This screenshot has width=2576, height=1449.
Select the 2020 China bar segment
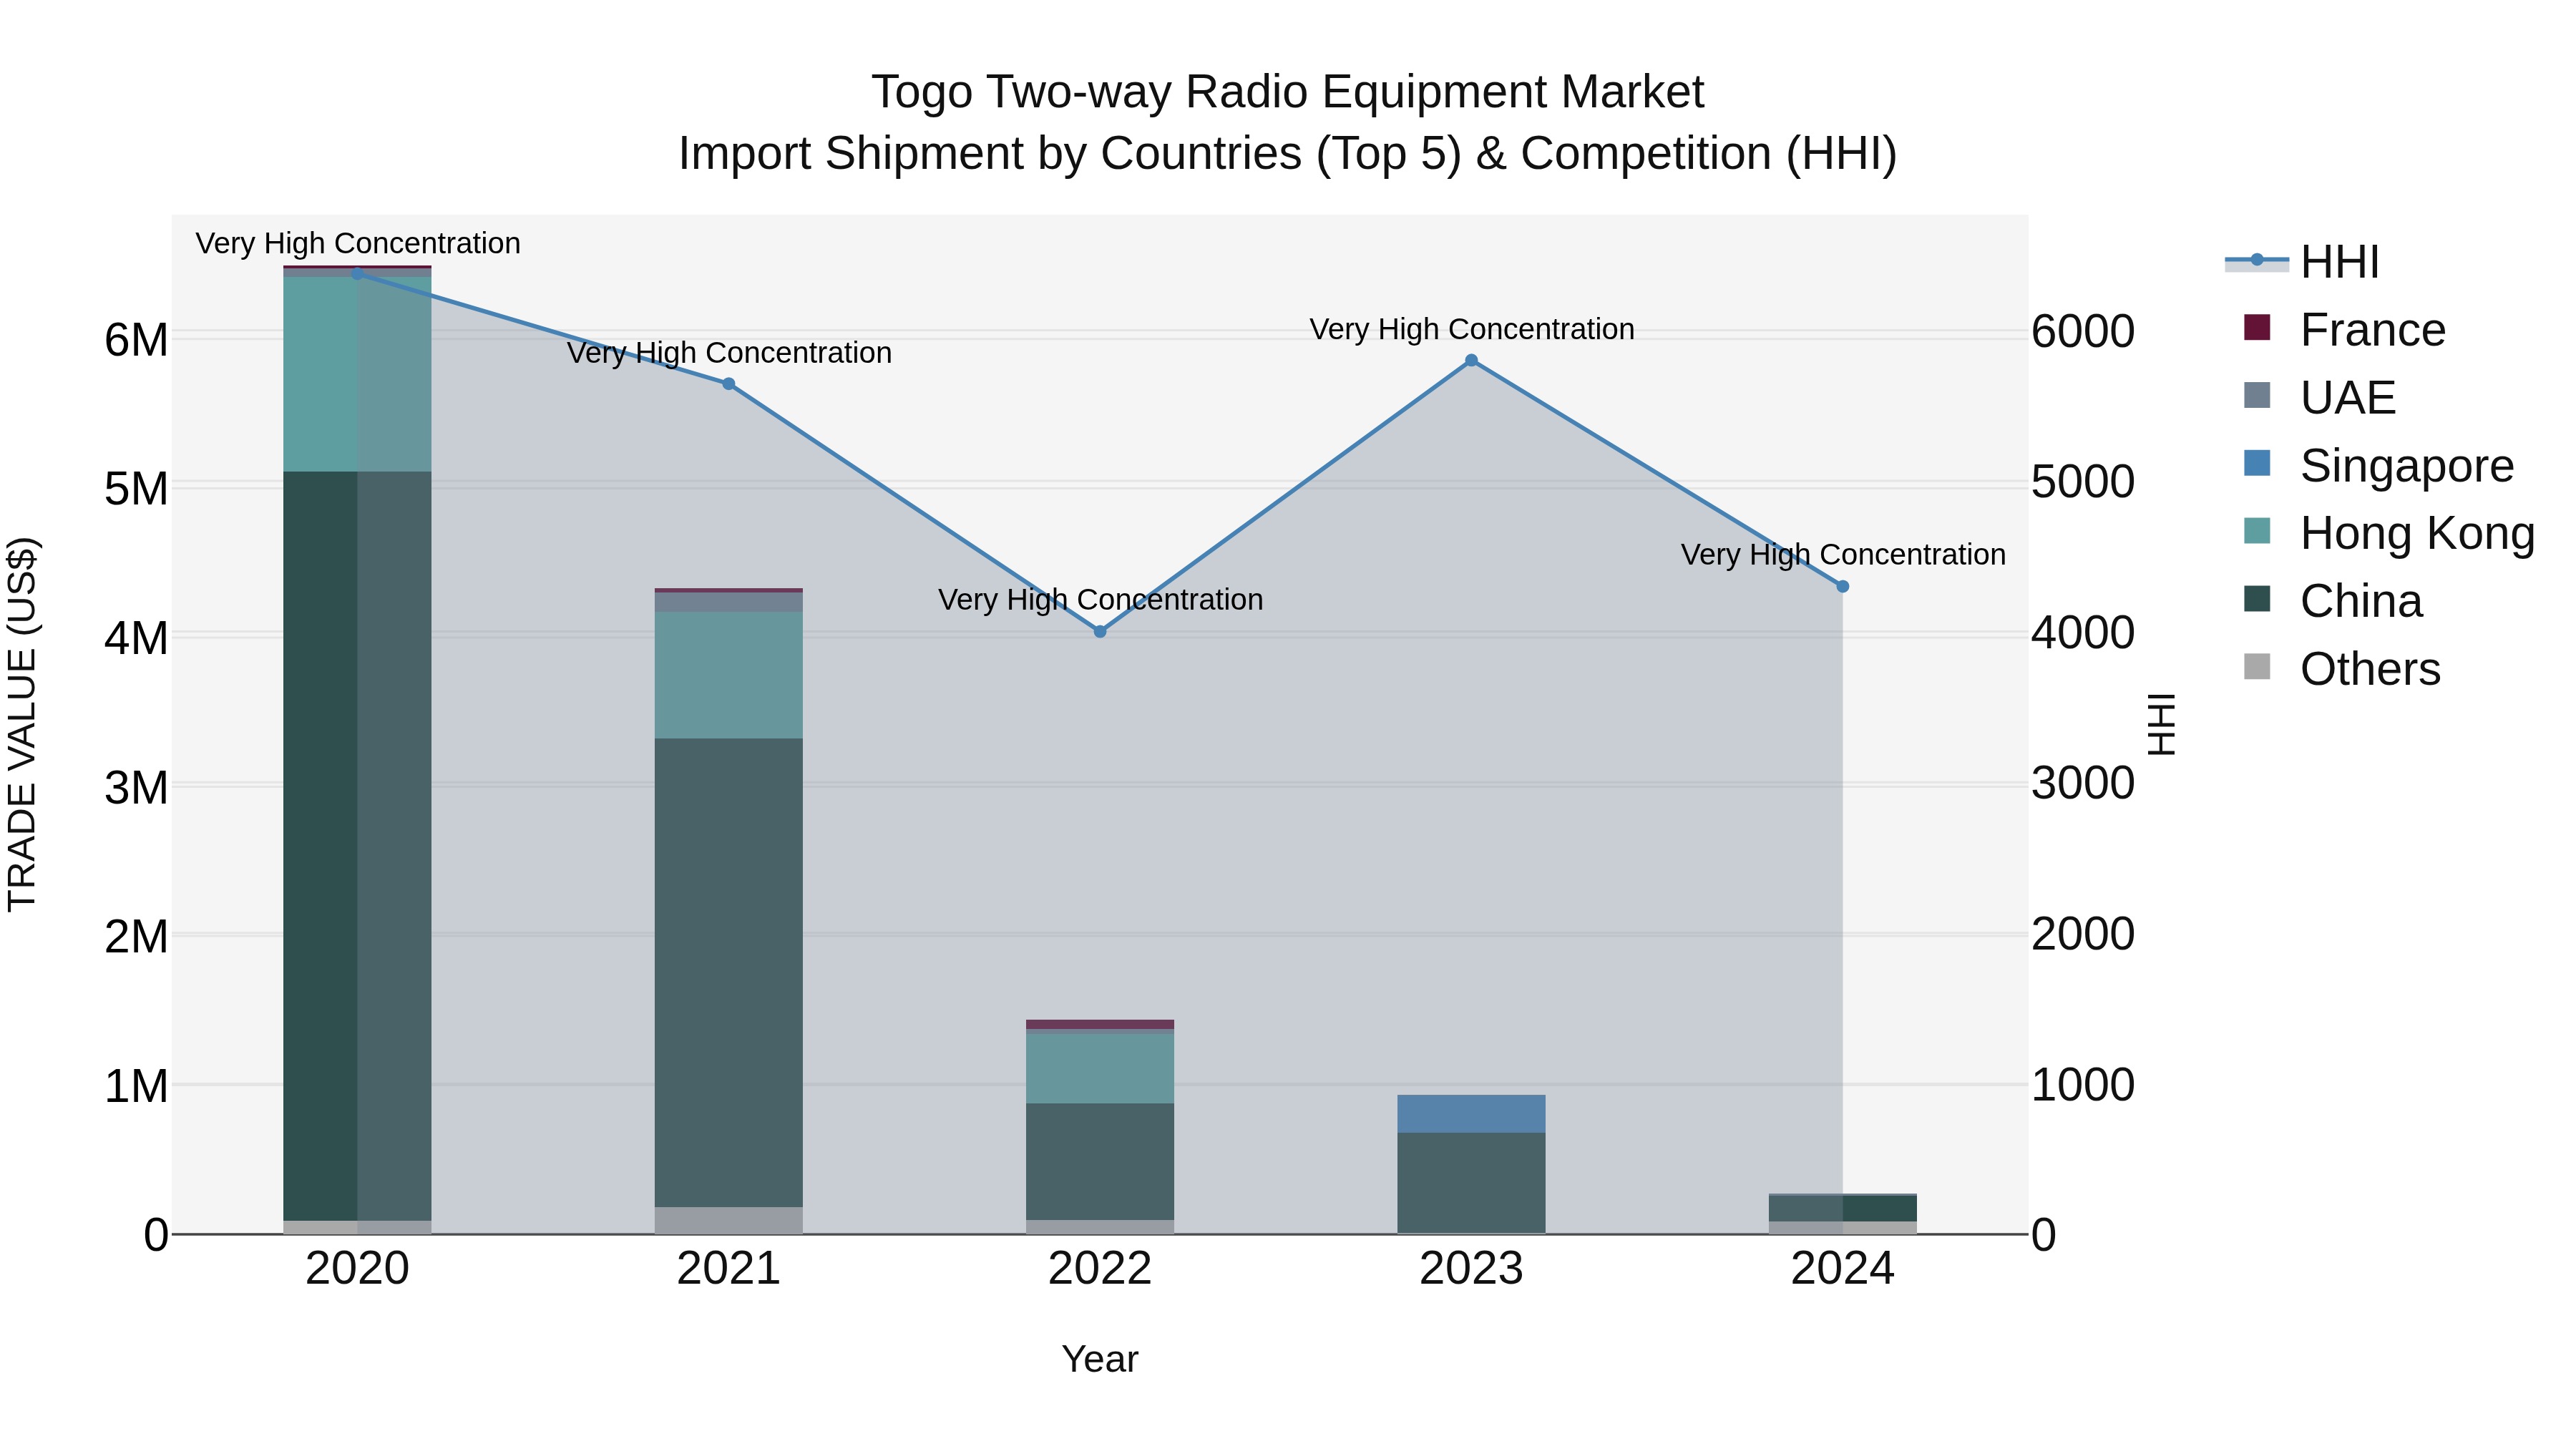[357, 846]
